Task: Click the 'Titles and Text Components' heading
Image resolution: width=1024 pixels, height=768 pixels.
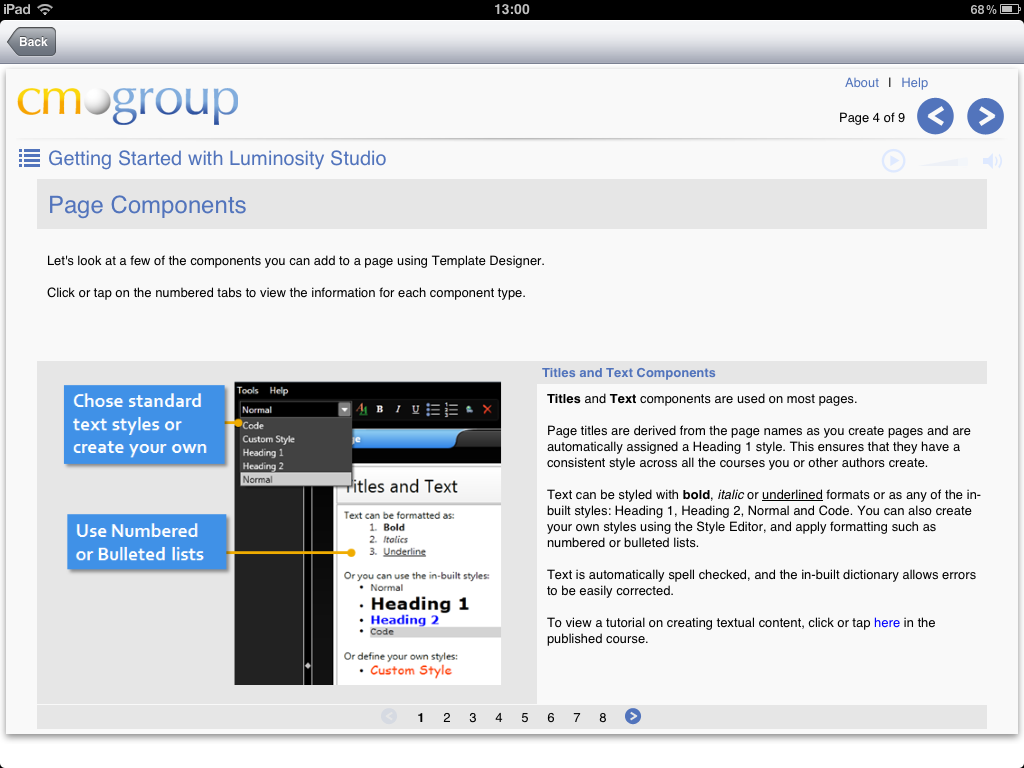Action: click(x=628, y=373)
